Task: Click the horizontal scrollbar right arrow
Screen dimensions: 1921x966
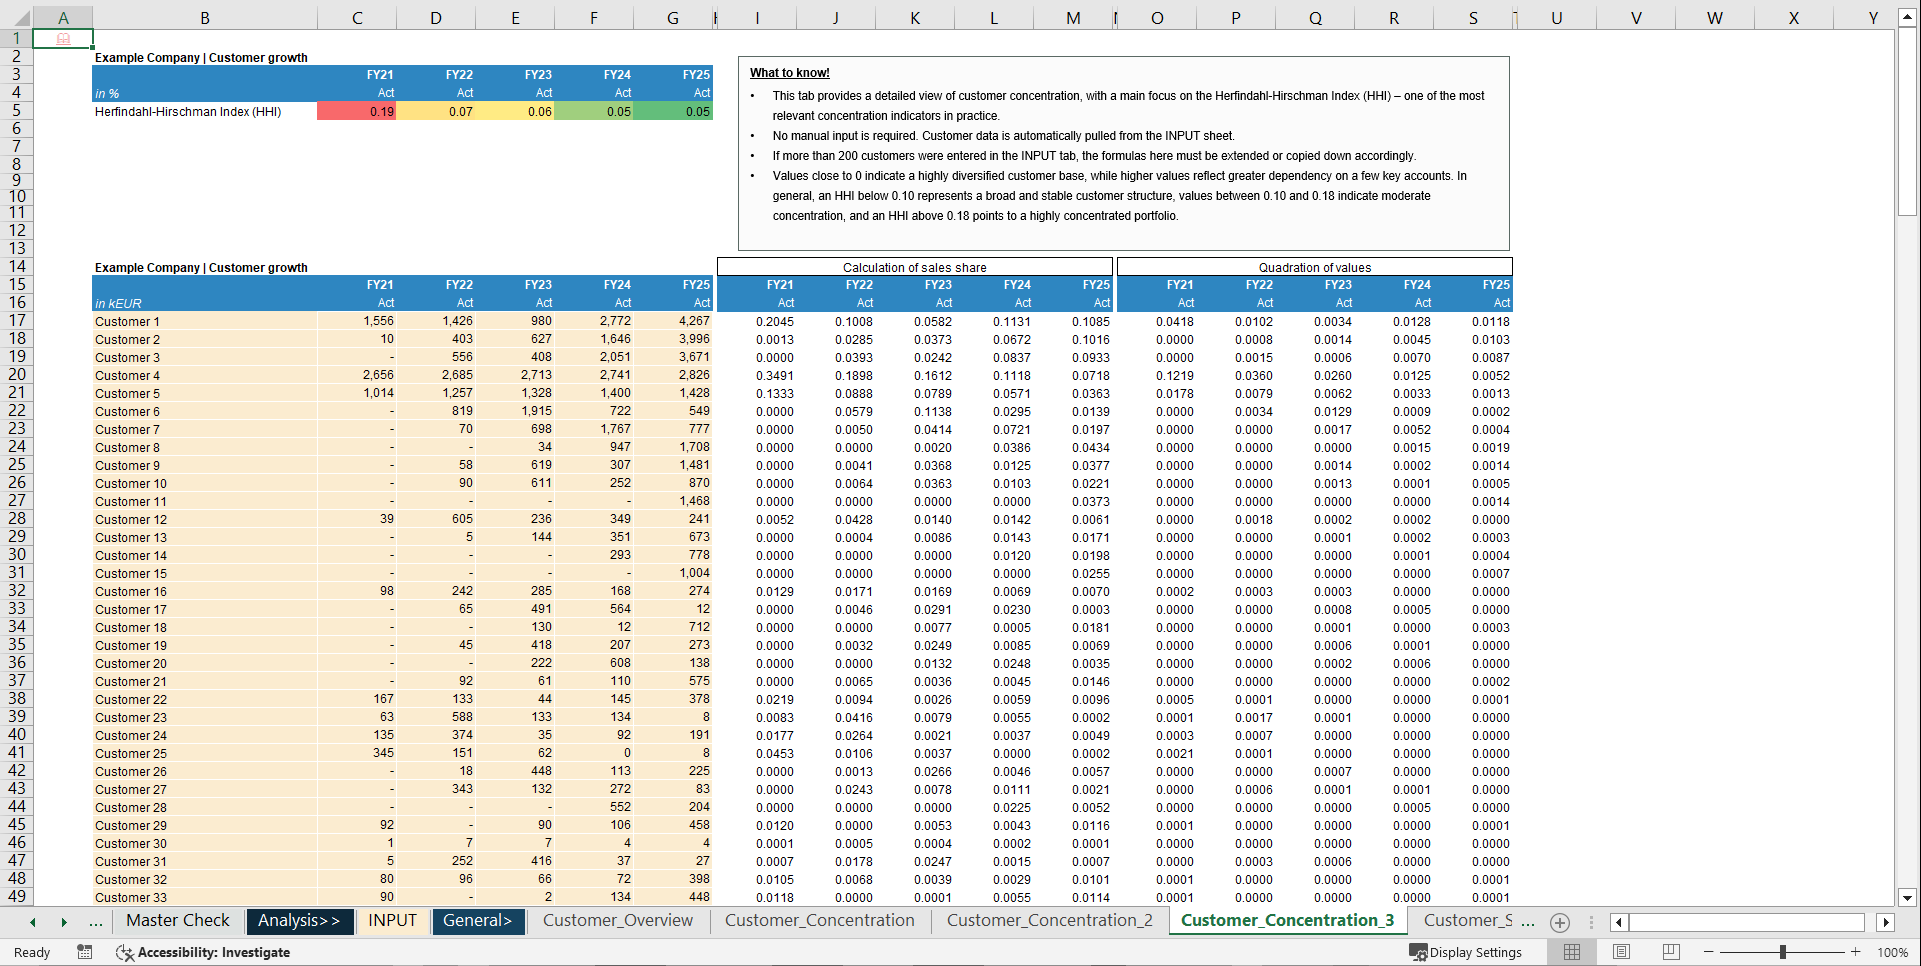Action: [x=1884, y=922]
